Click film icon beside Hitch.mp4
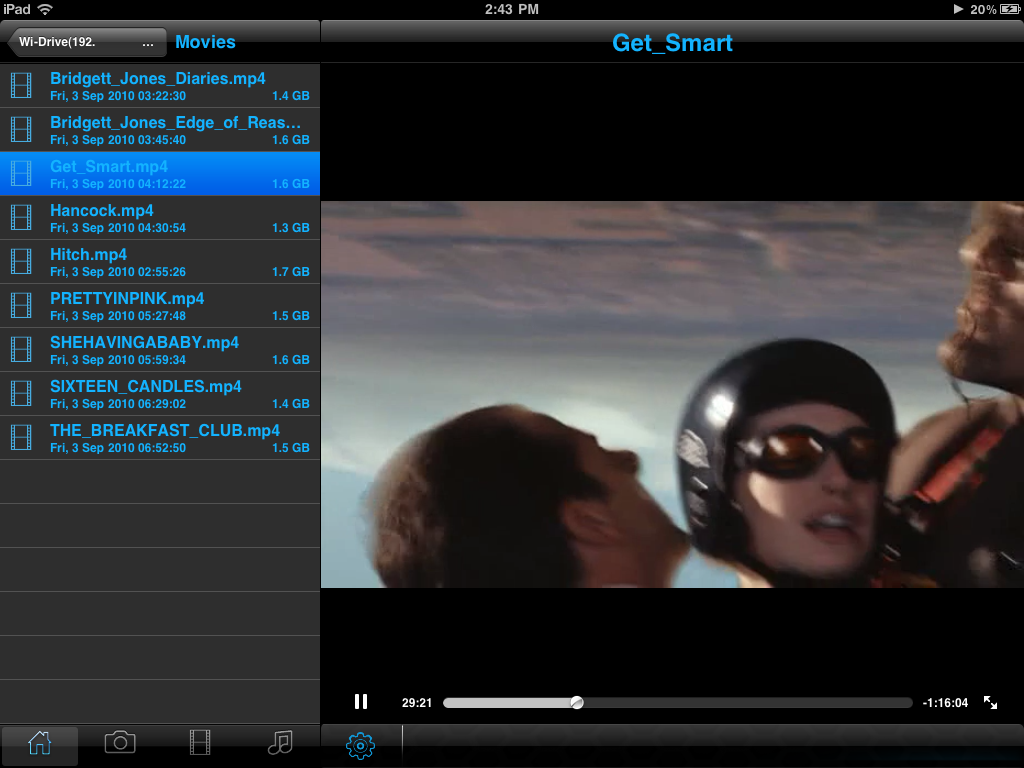This screenshot has width=1024, height=768. (21, 261)
